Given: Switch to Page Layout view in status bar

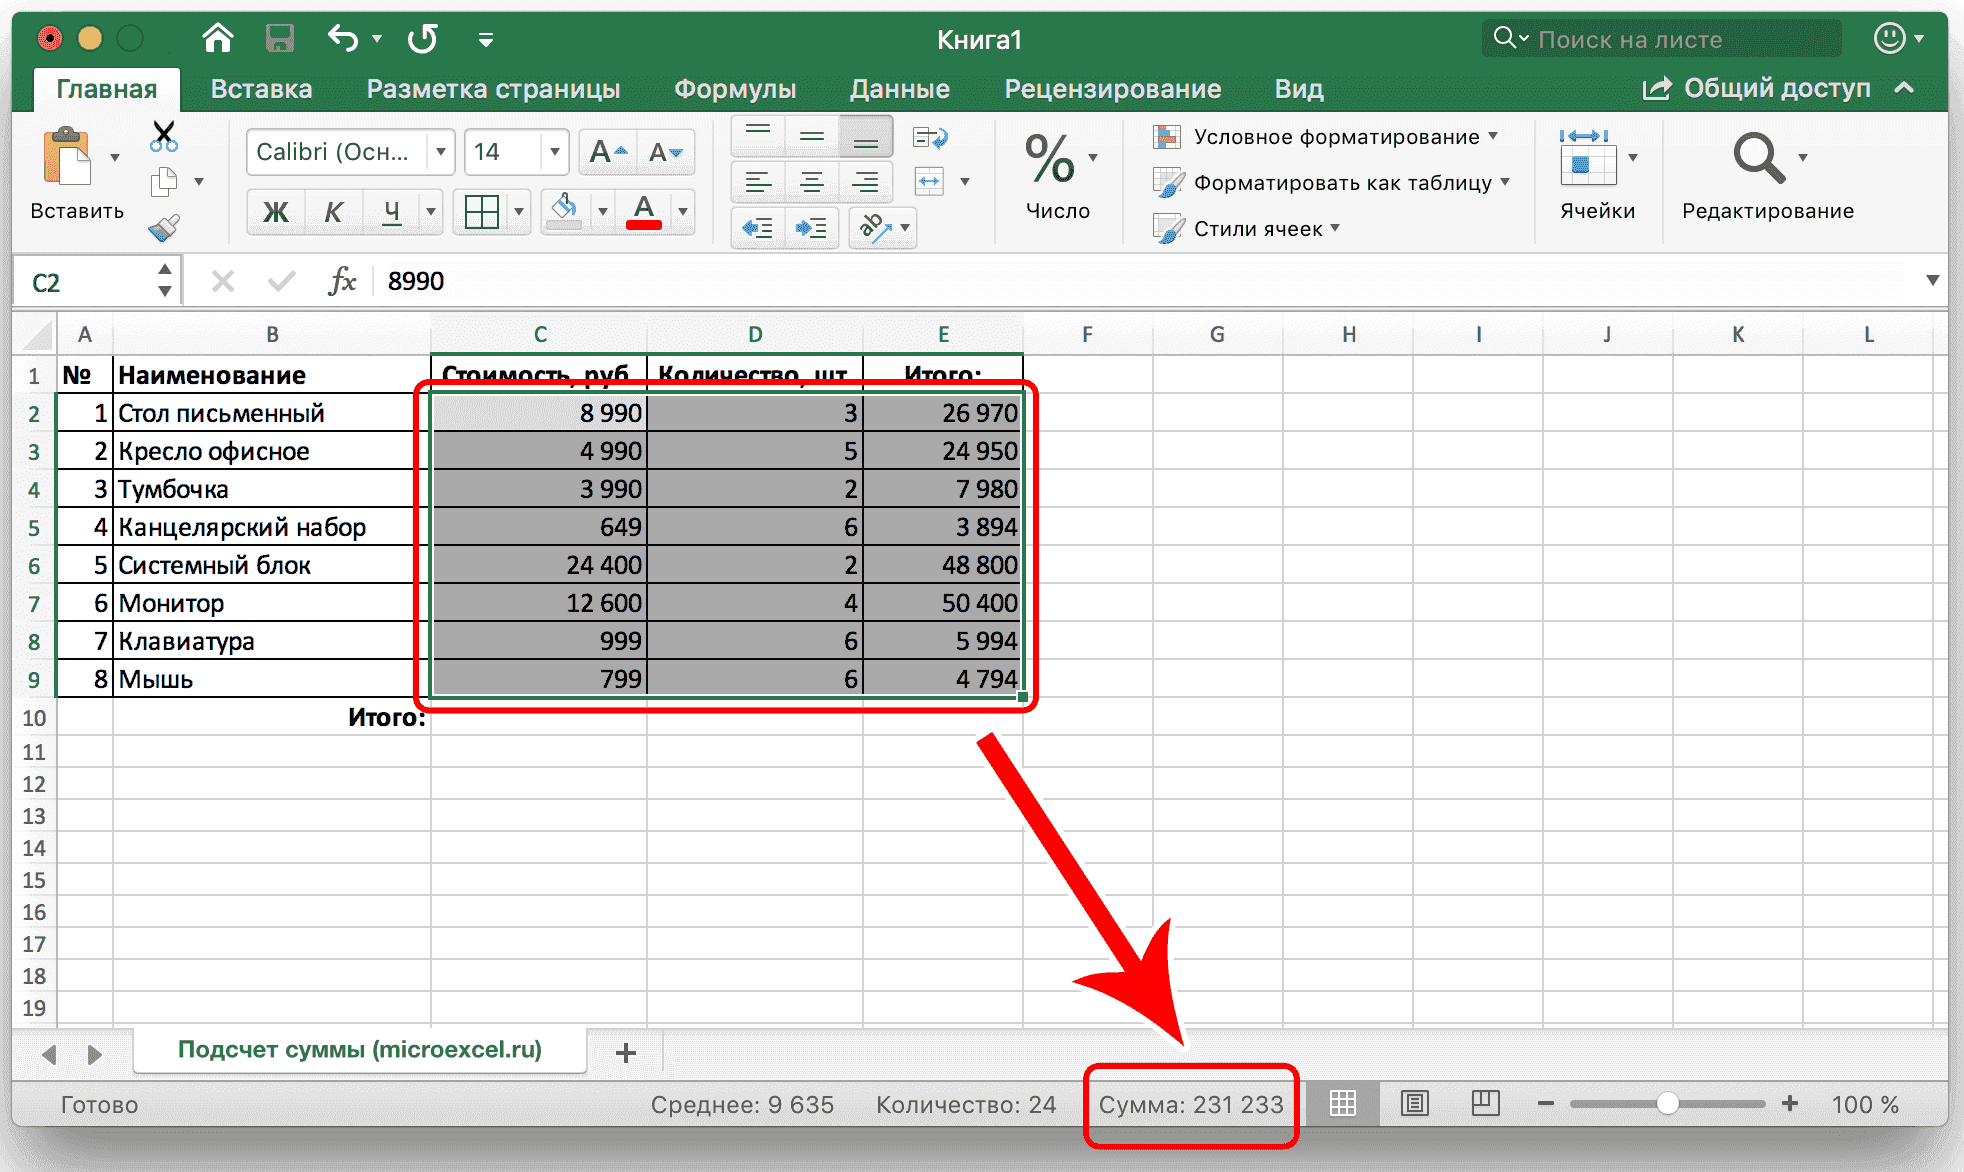Looking at the screenshot, I should (1414, 1104).
